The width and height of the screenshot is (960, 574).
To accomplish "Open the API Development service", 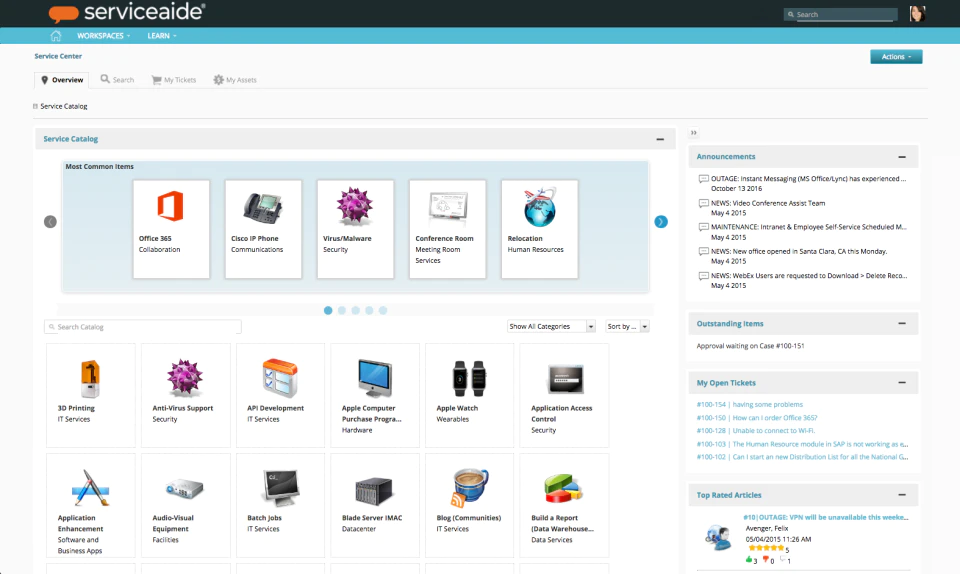I will tap(280, 395).
